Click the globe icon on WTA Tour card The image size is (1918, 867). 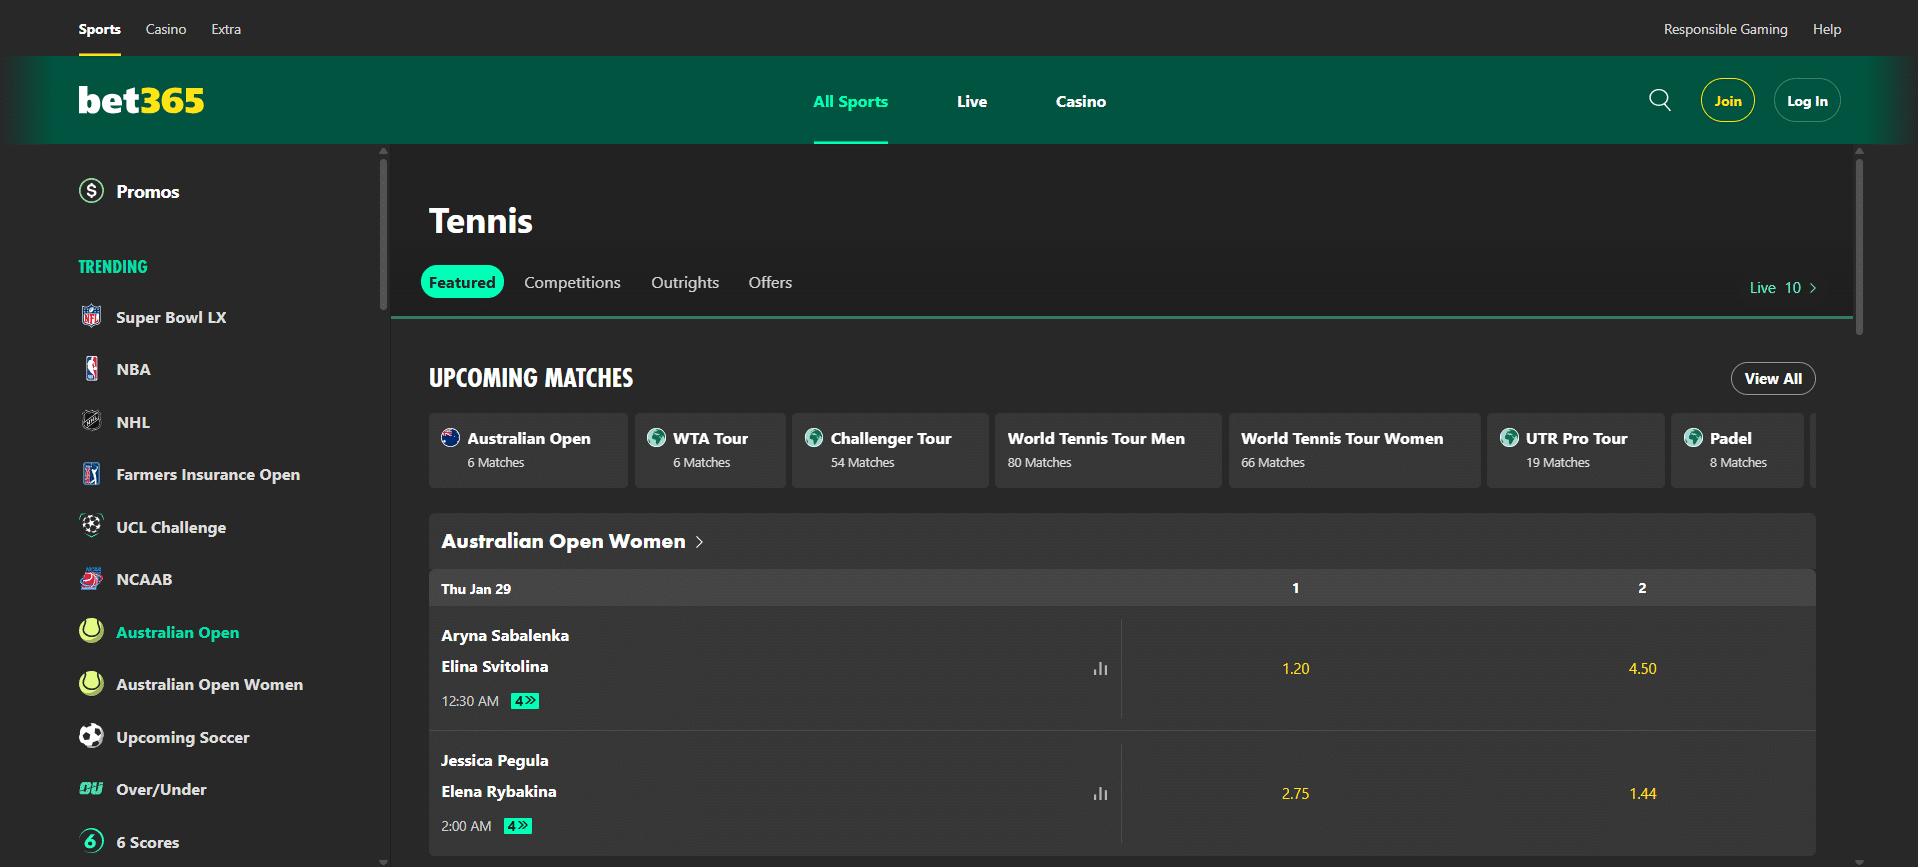(656, 437)
